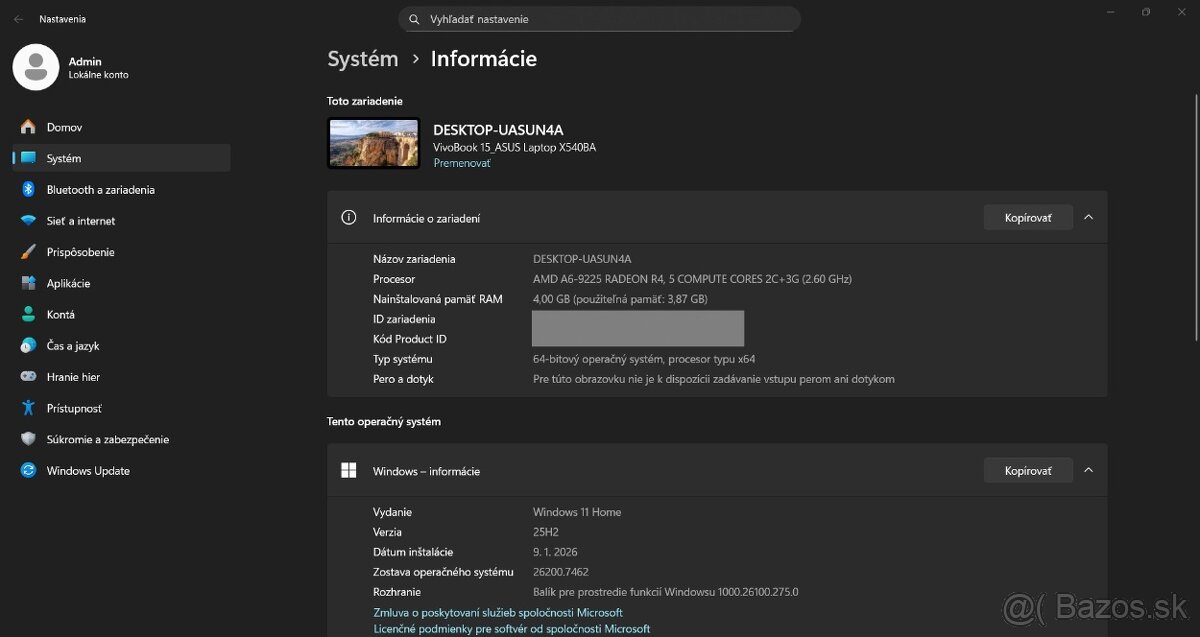Image resolution: width=1200 pixels, height=637 pixels.
Task: Click the Vyhľadať nastavenie search field
Action: click(x=600, y=19)
